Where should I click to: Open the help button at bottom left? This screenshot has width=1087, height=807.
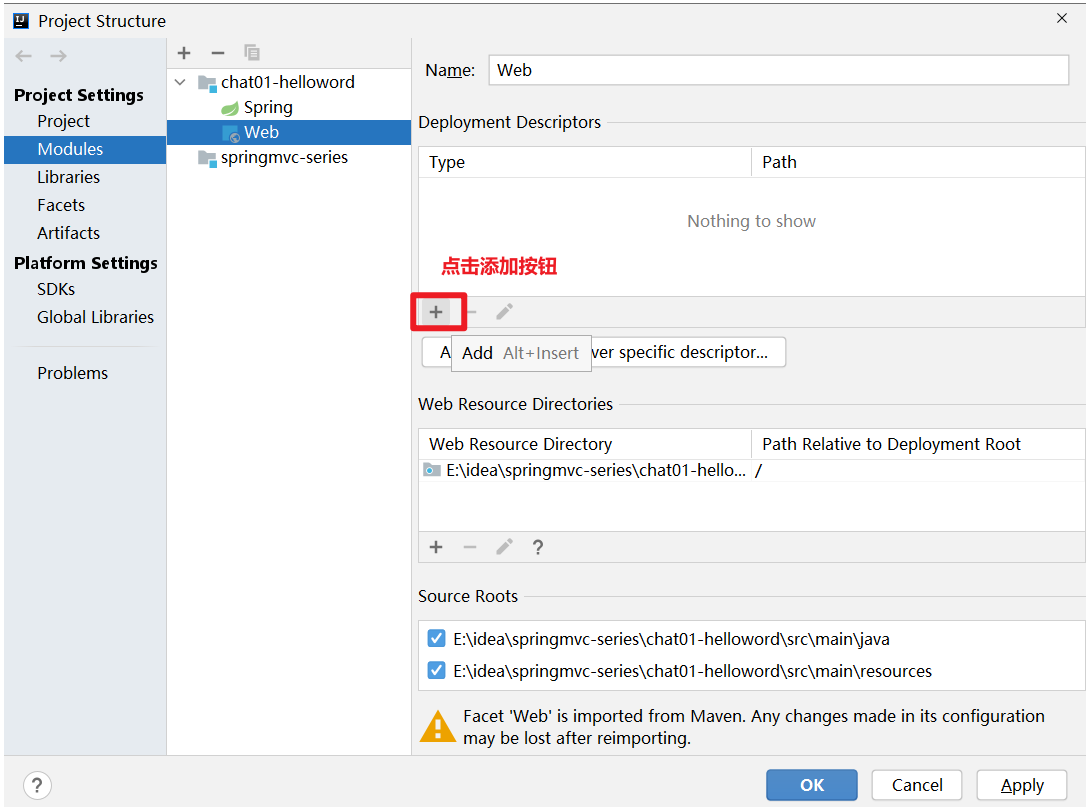37,785
